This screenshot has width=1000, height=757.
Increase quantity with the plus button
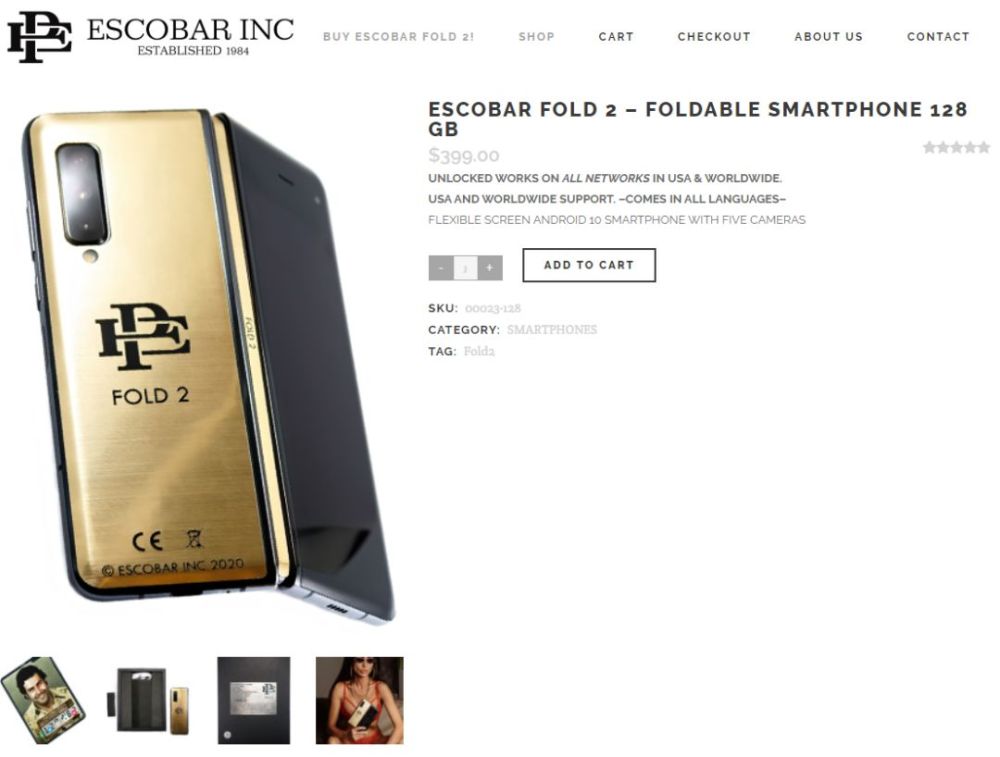[490, 268]
